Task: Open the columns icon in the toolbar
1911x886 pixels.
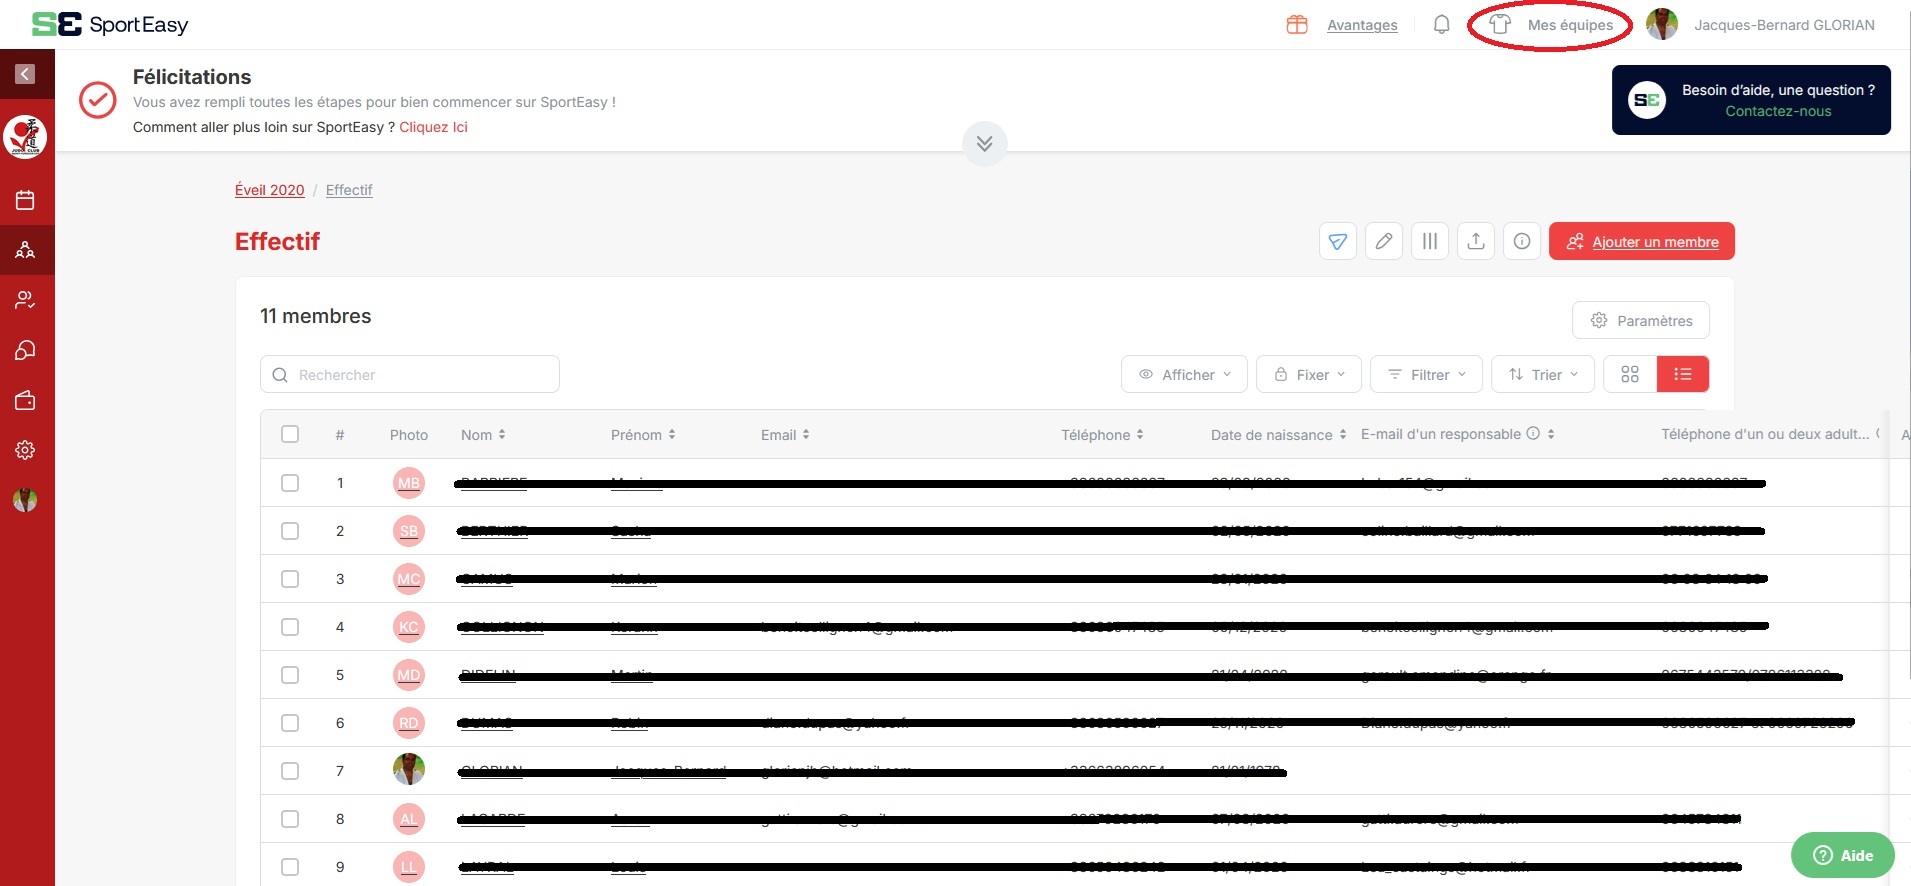Action: [1429, 241]
